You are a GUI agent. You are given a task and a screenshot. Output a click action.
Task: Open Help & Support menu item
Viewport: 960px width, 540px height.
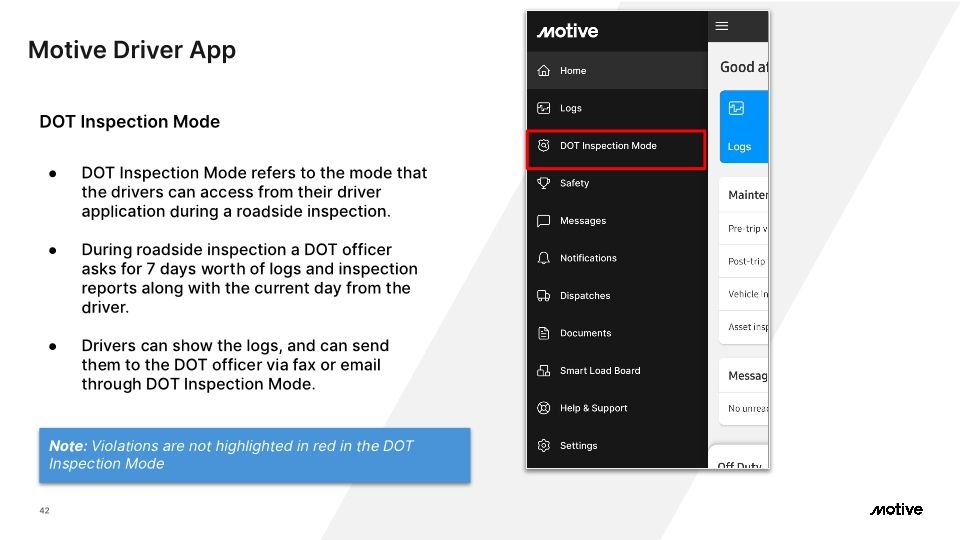click(617, 408)
